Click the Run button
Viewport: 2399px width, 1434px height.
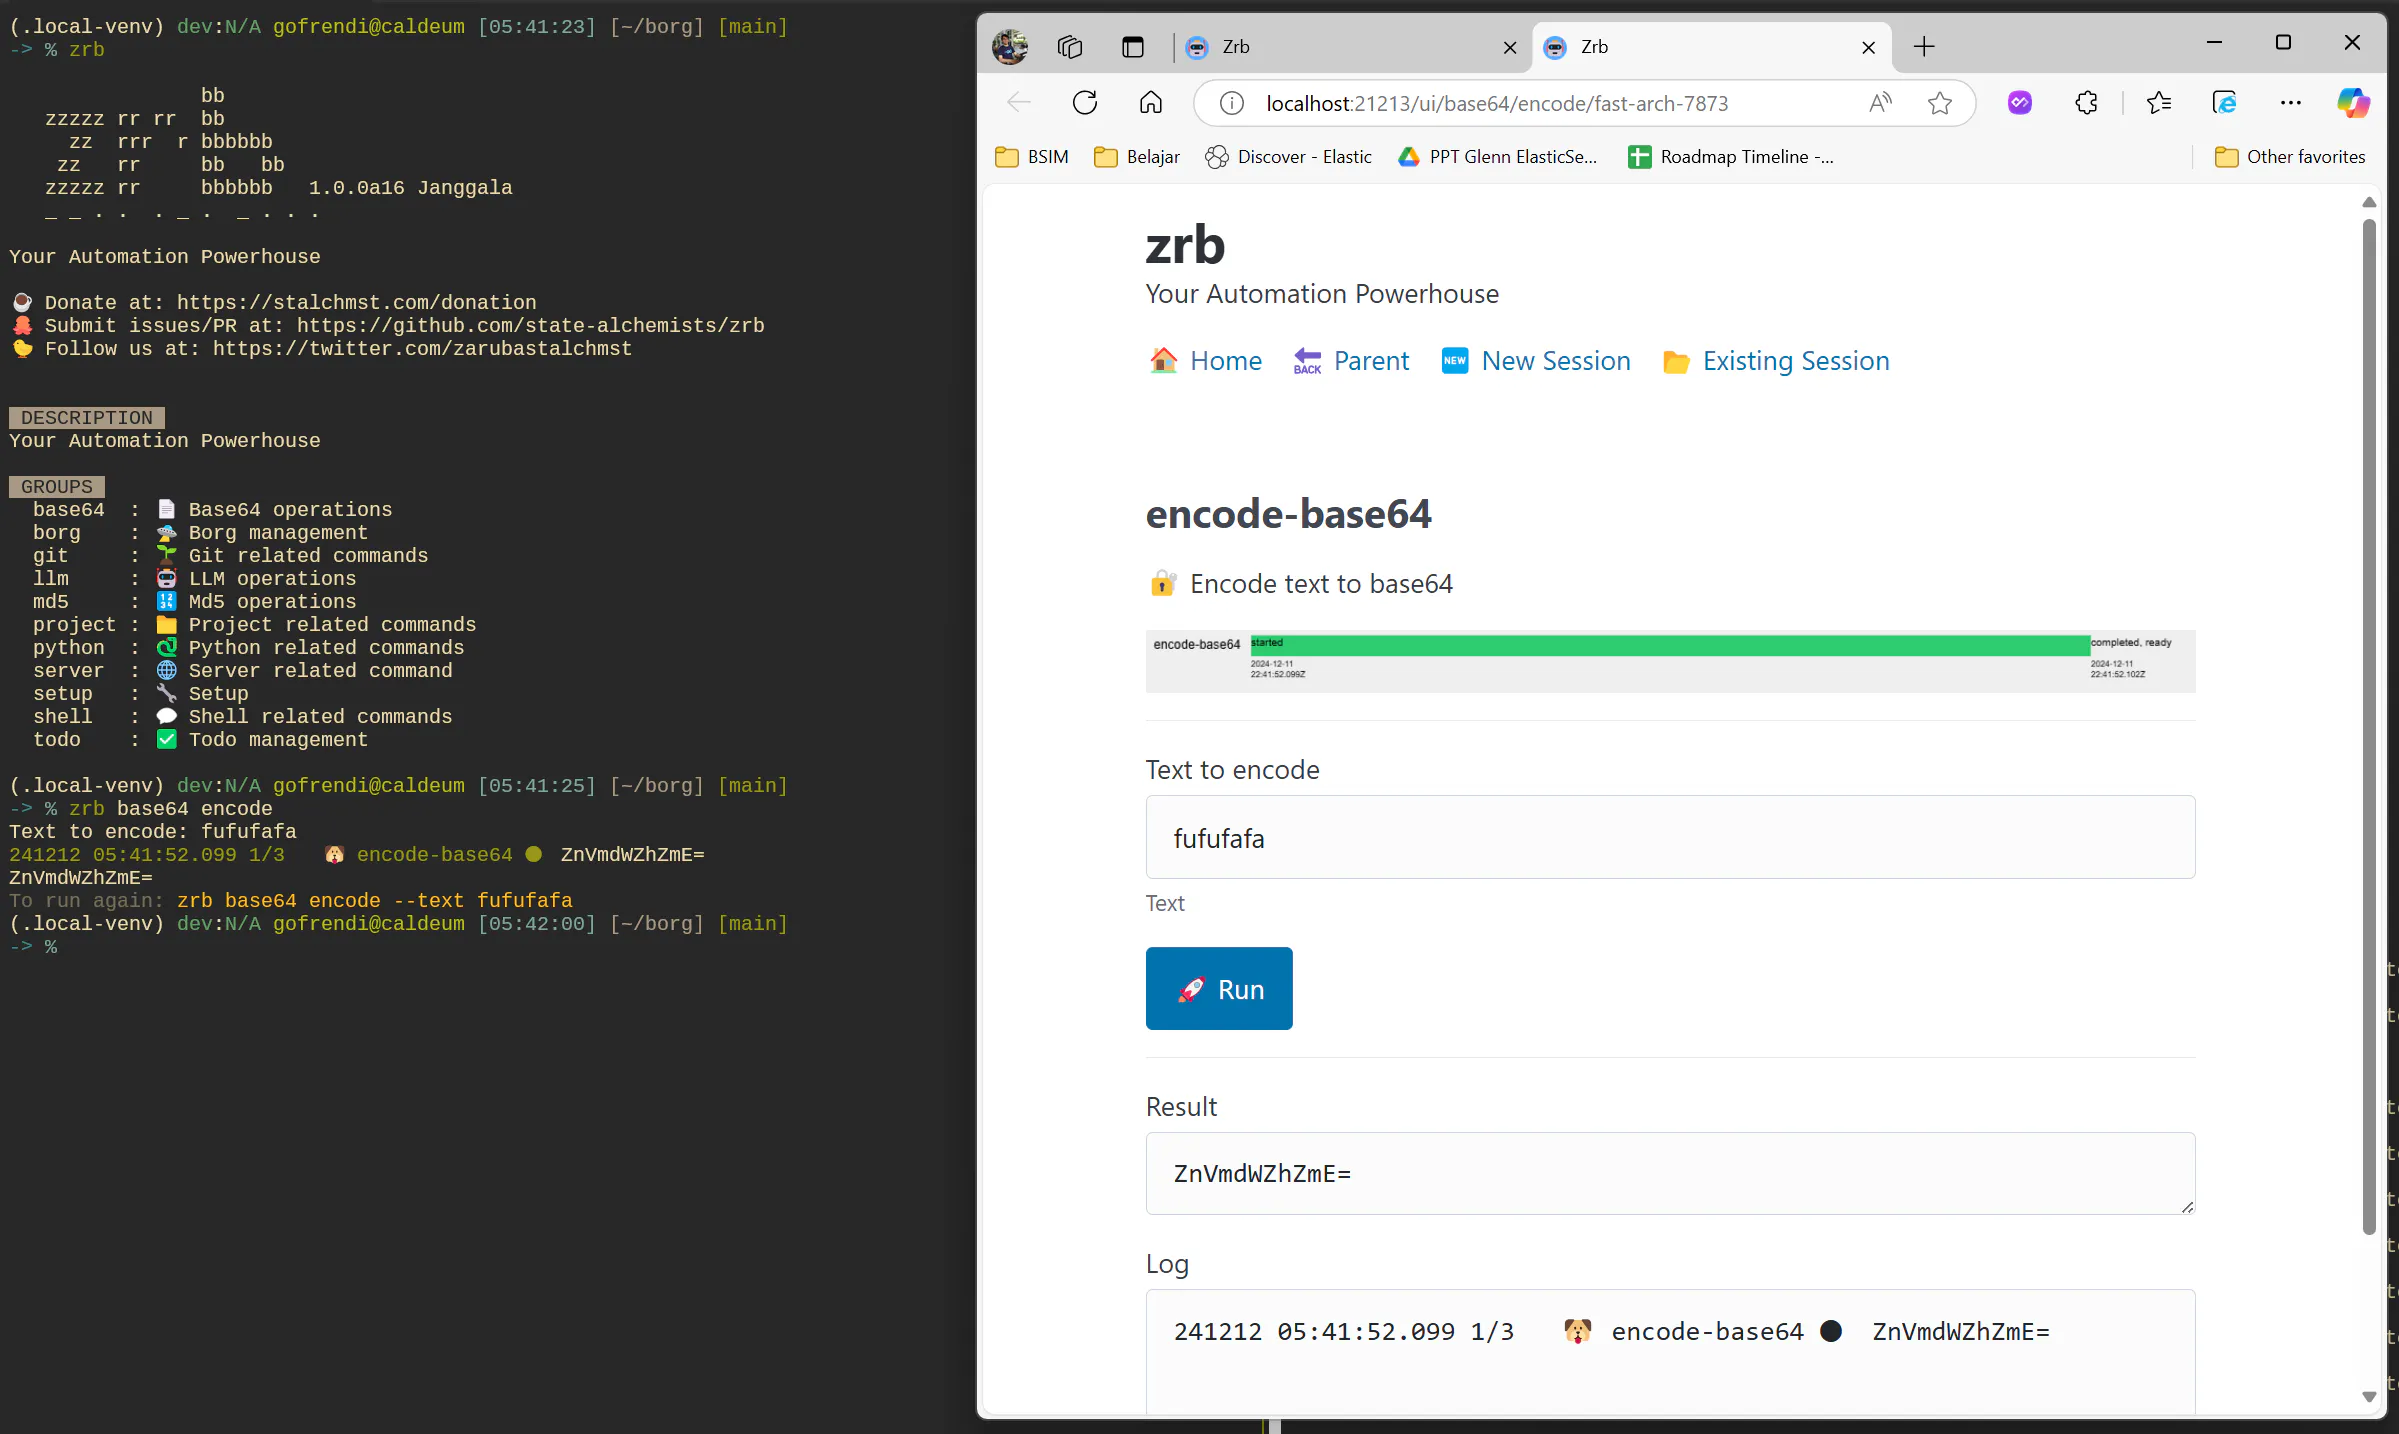tap(1219, 989)
